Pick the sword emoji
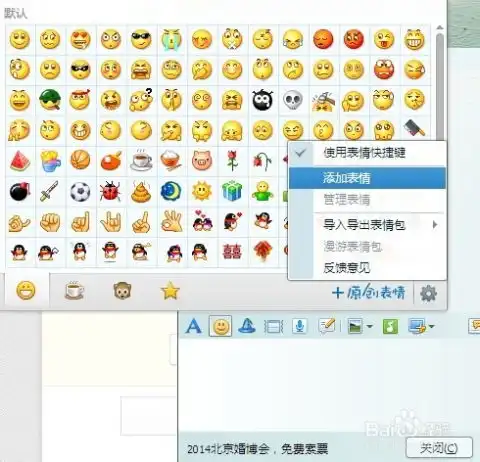 tap(49, 191)
